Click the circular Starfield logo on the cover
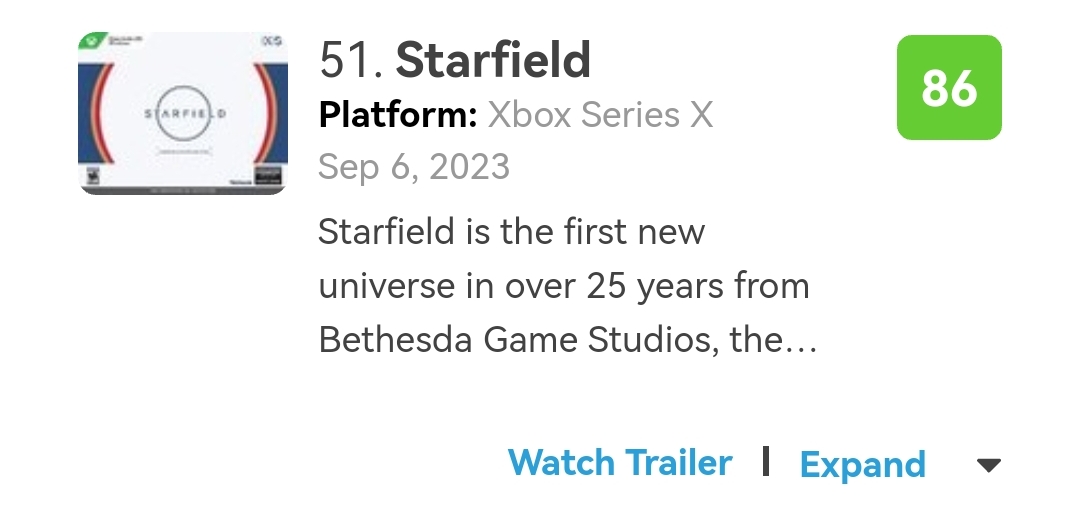Image resolution: width=1080 pixels, height=513 pixels. 182,113
